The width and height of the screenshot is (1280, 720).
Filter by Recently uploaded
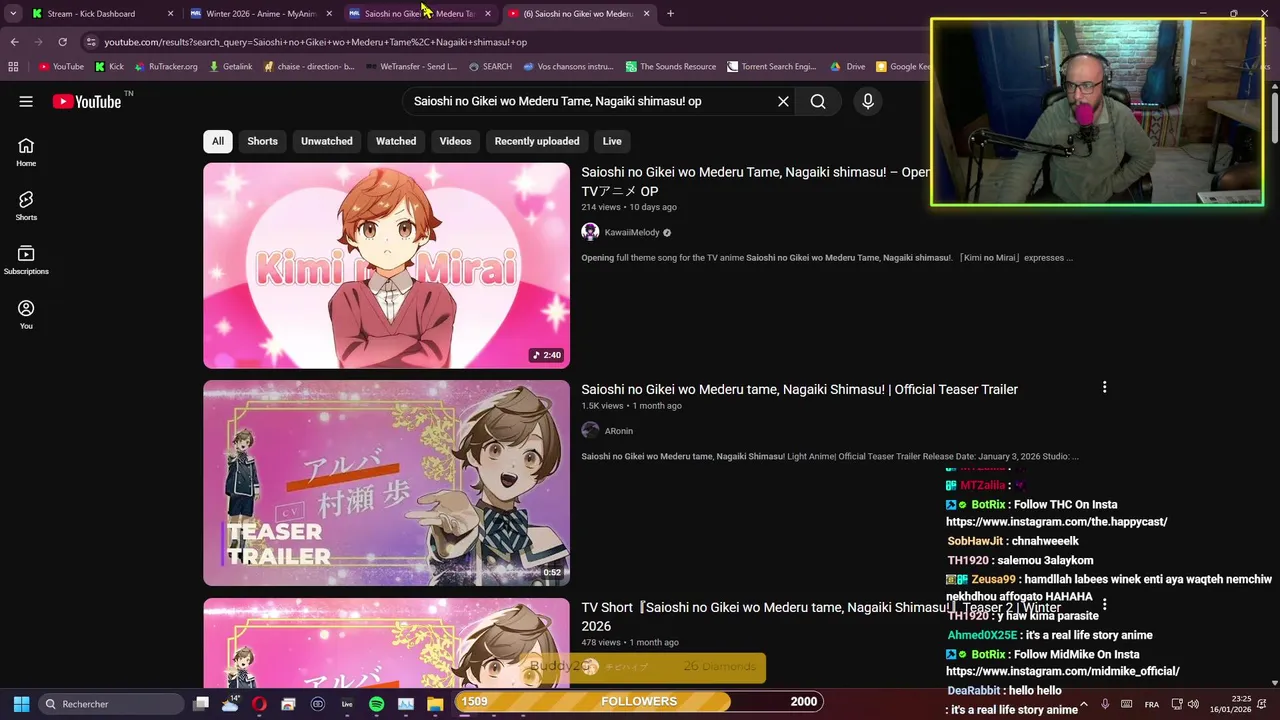pos(537,141)
